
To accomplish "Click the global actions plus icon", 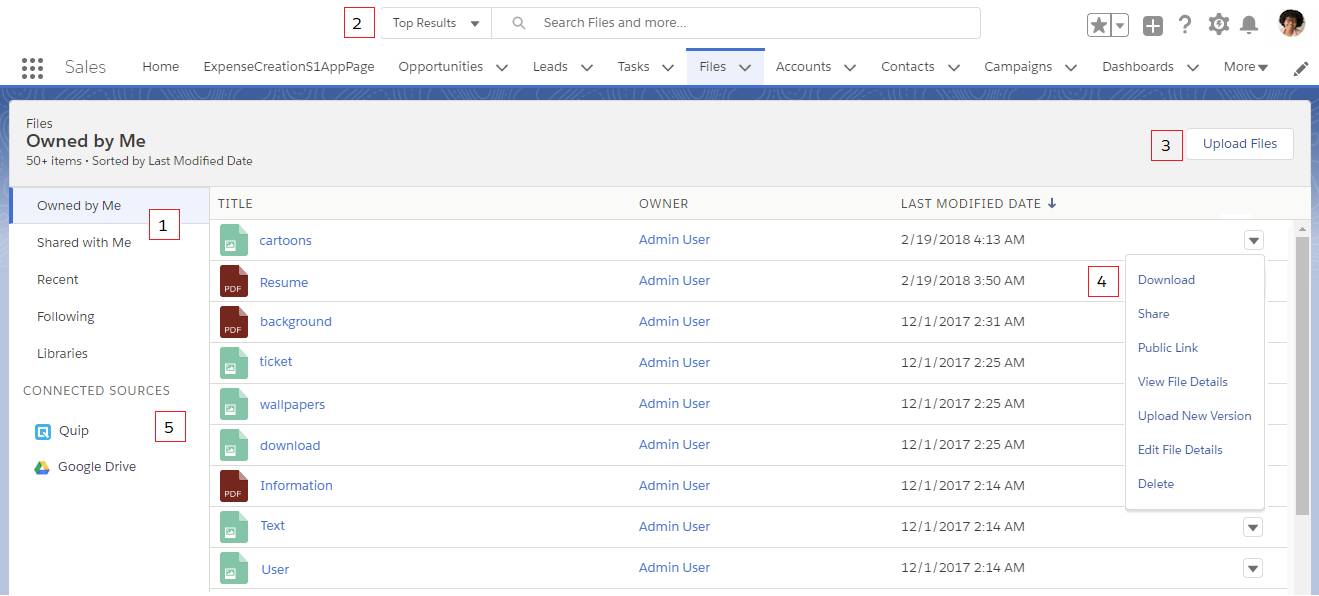I will tap(1153, 26).
